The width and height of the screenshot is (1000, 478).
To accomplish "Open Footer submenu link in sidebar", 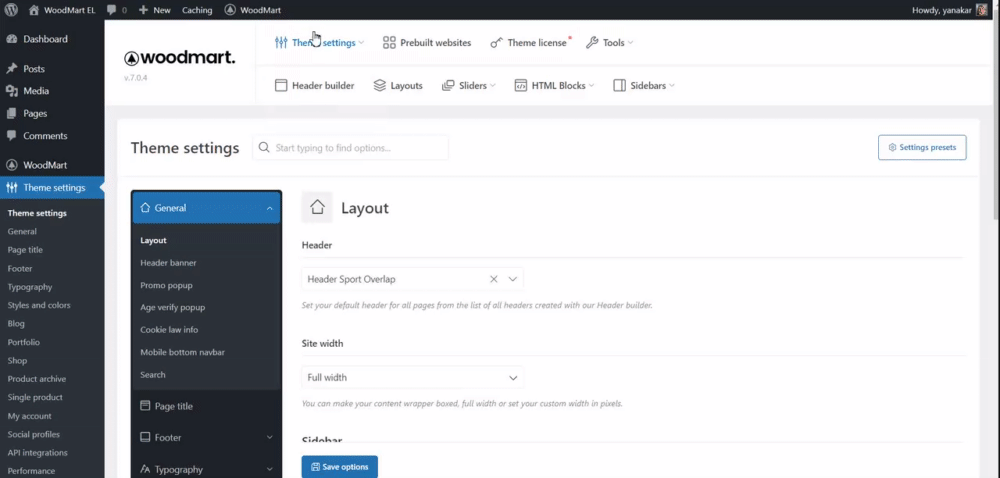I will 20,268.
